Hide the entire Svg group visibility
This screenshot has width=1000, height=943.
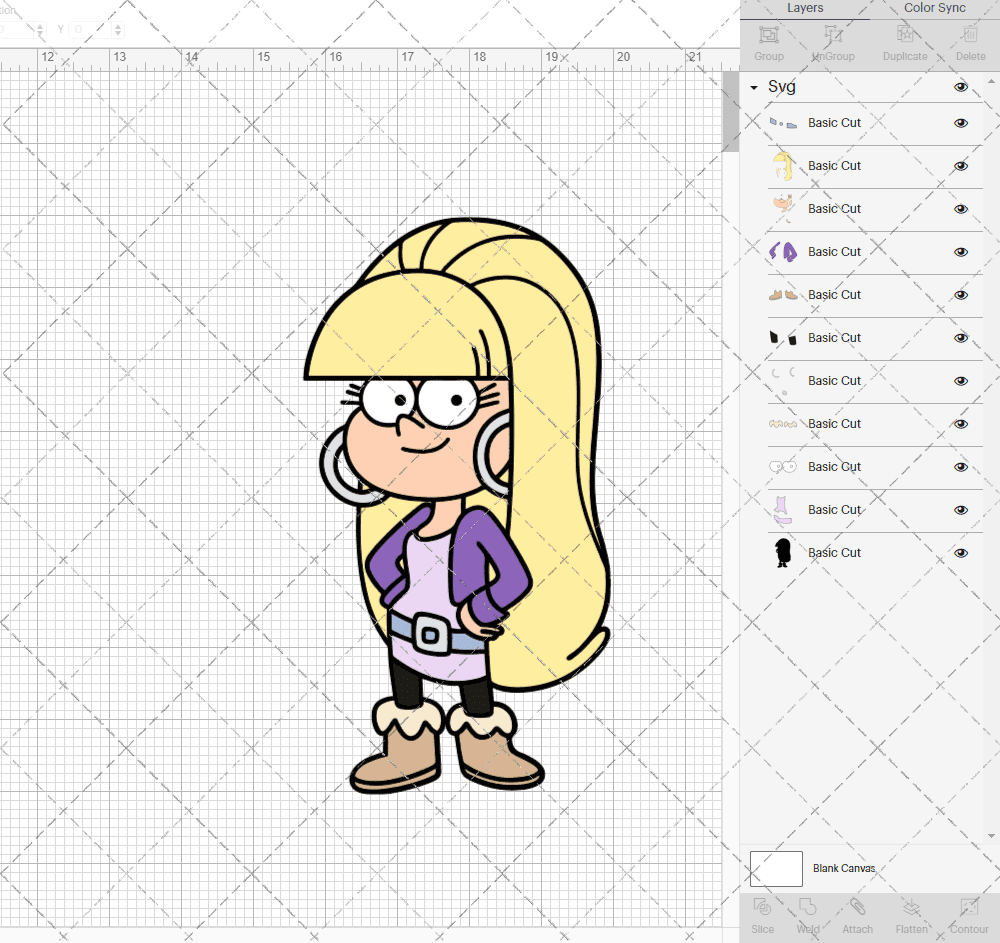[x=961, y=87]
